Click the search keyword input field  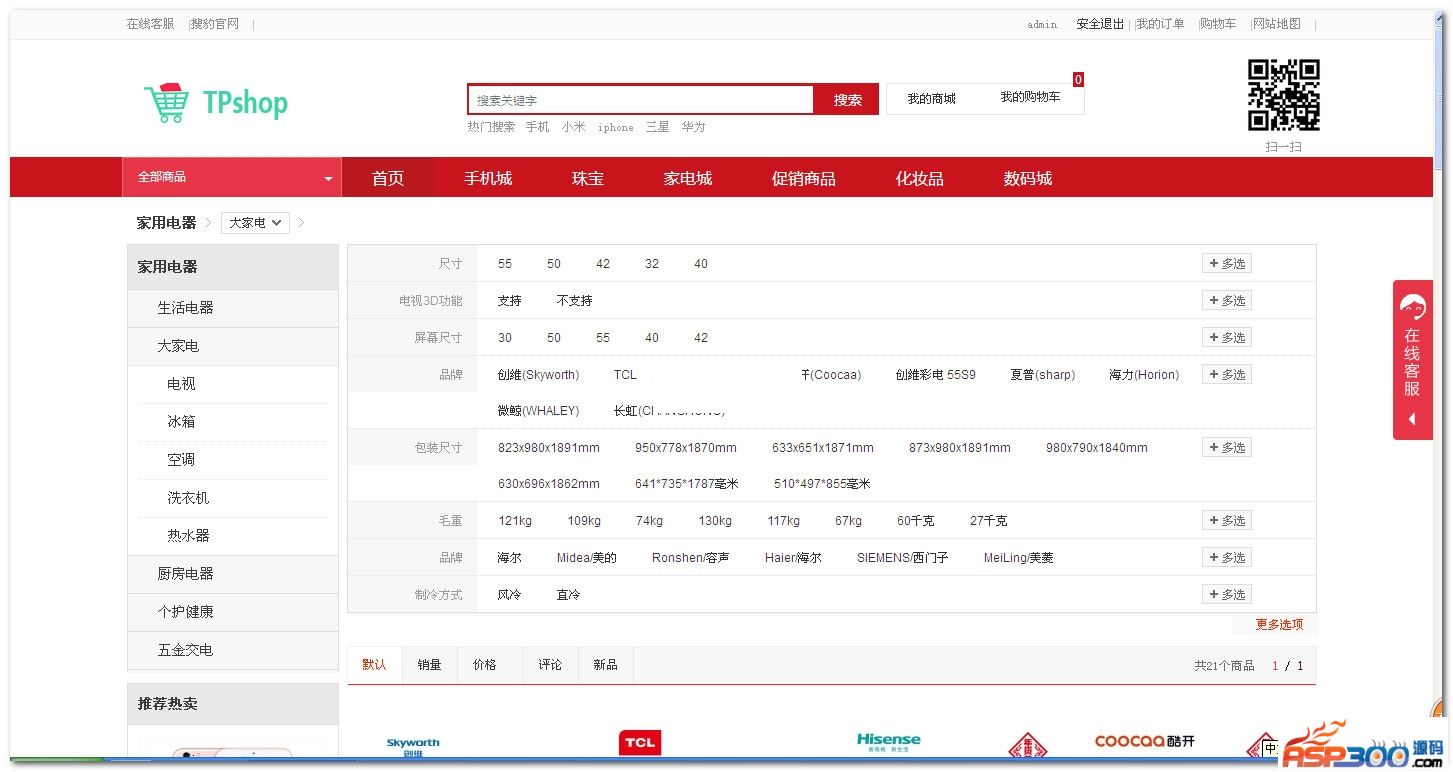640,100
